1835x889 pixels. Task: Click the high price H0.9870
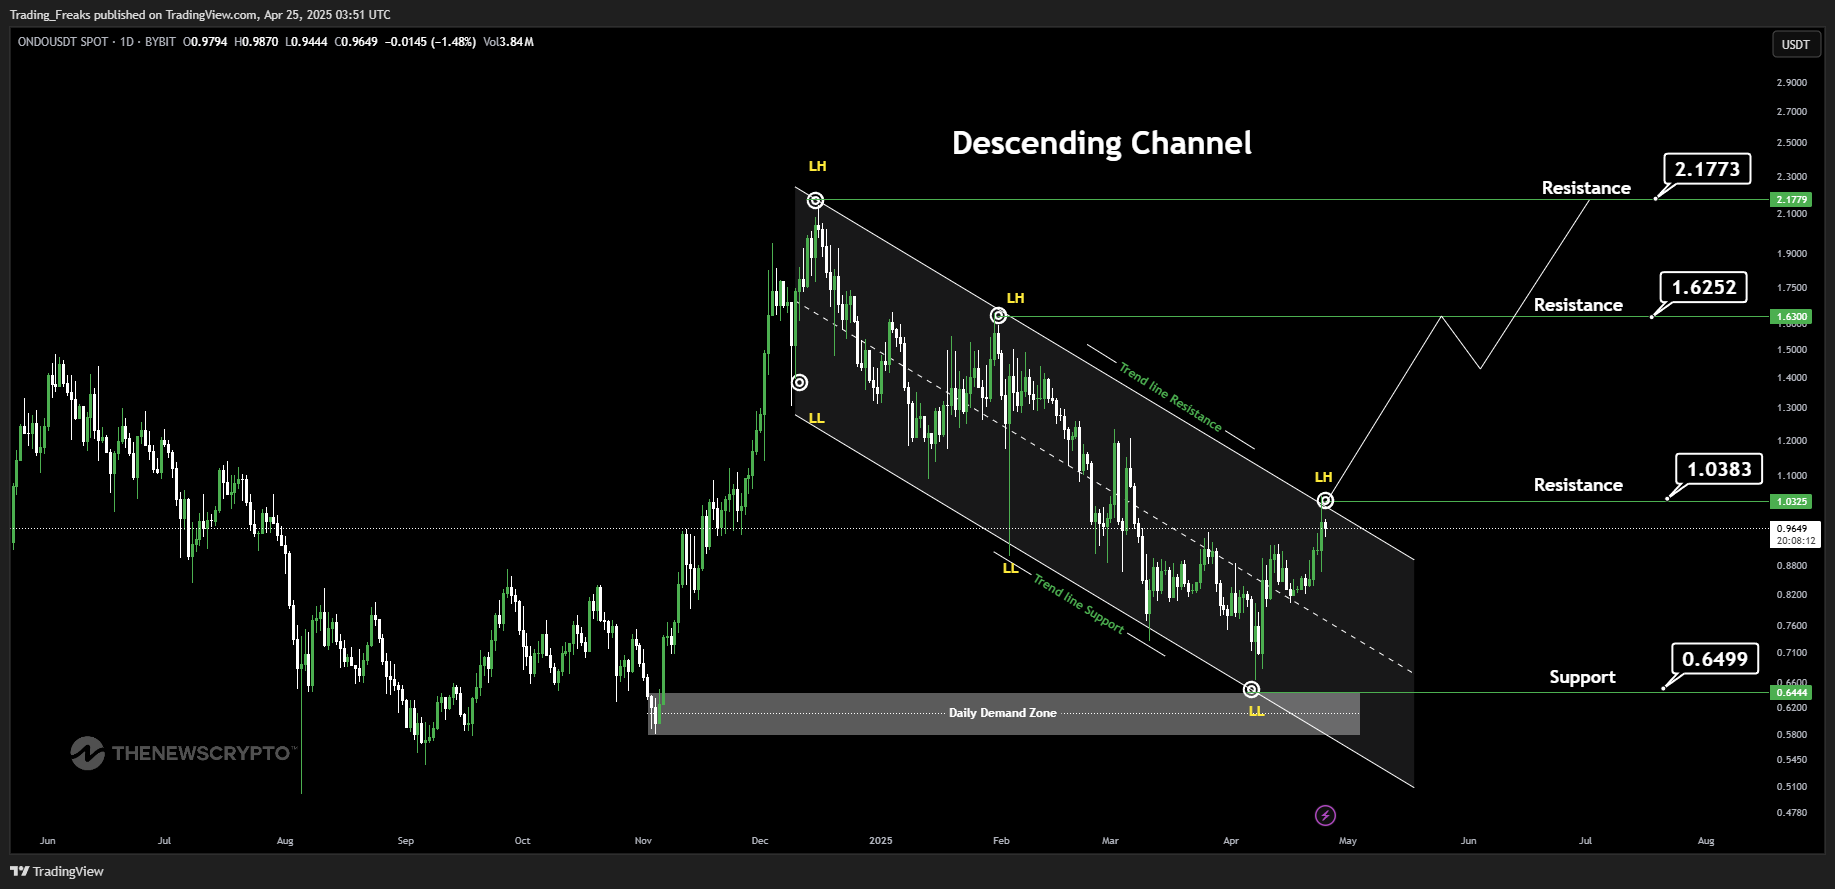coord(256,42)
